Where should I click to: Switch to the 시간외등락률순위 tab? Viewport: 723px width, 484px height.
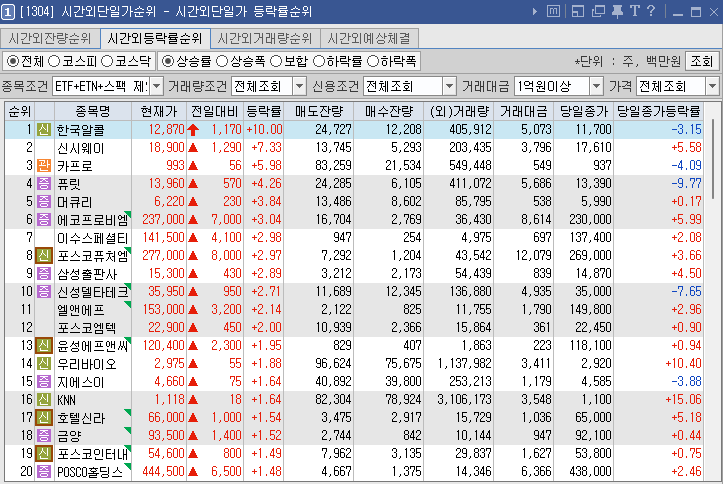[x=155, y=38]
